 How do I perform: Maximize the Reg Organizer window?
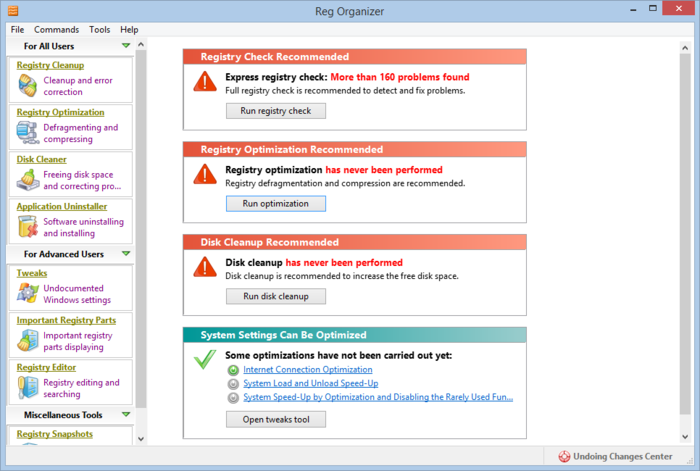[653, 8]
